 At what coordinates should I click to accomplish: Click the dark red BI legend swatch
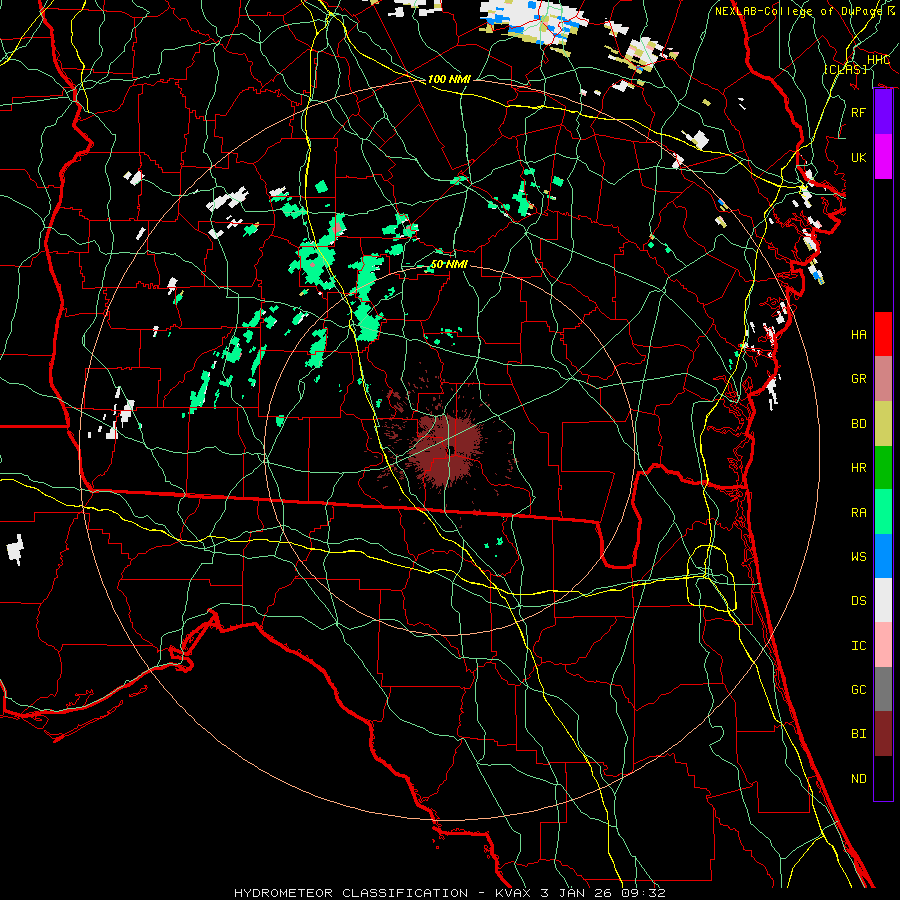883,734
